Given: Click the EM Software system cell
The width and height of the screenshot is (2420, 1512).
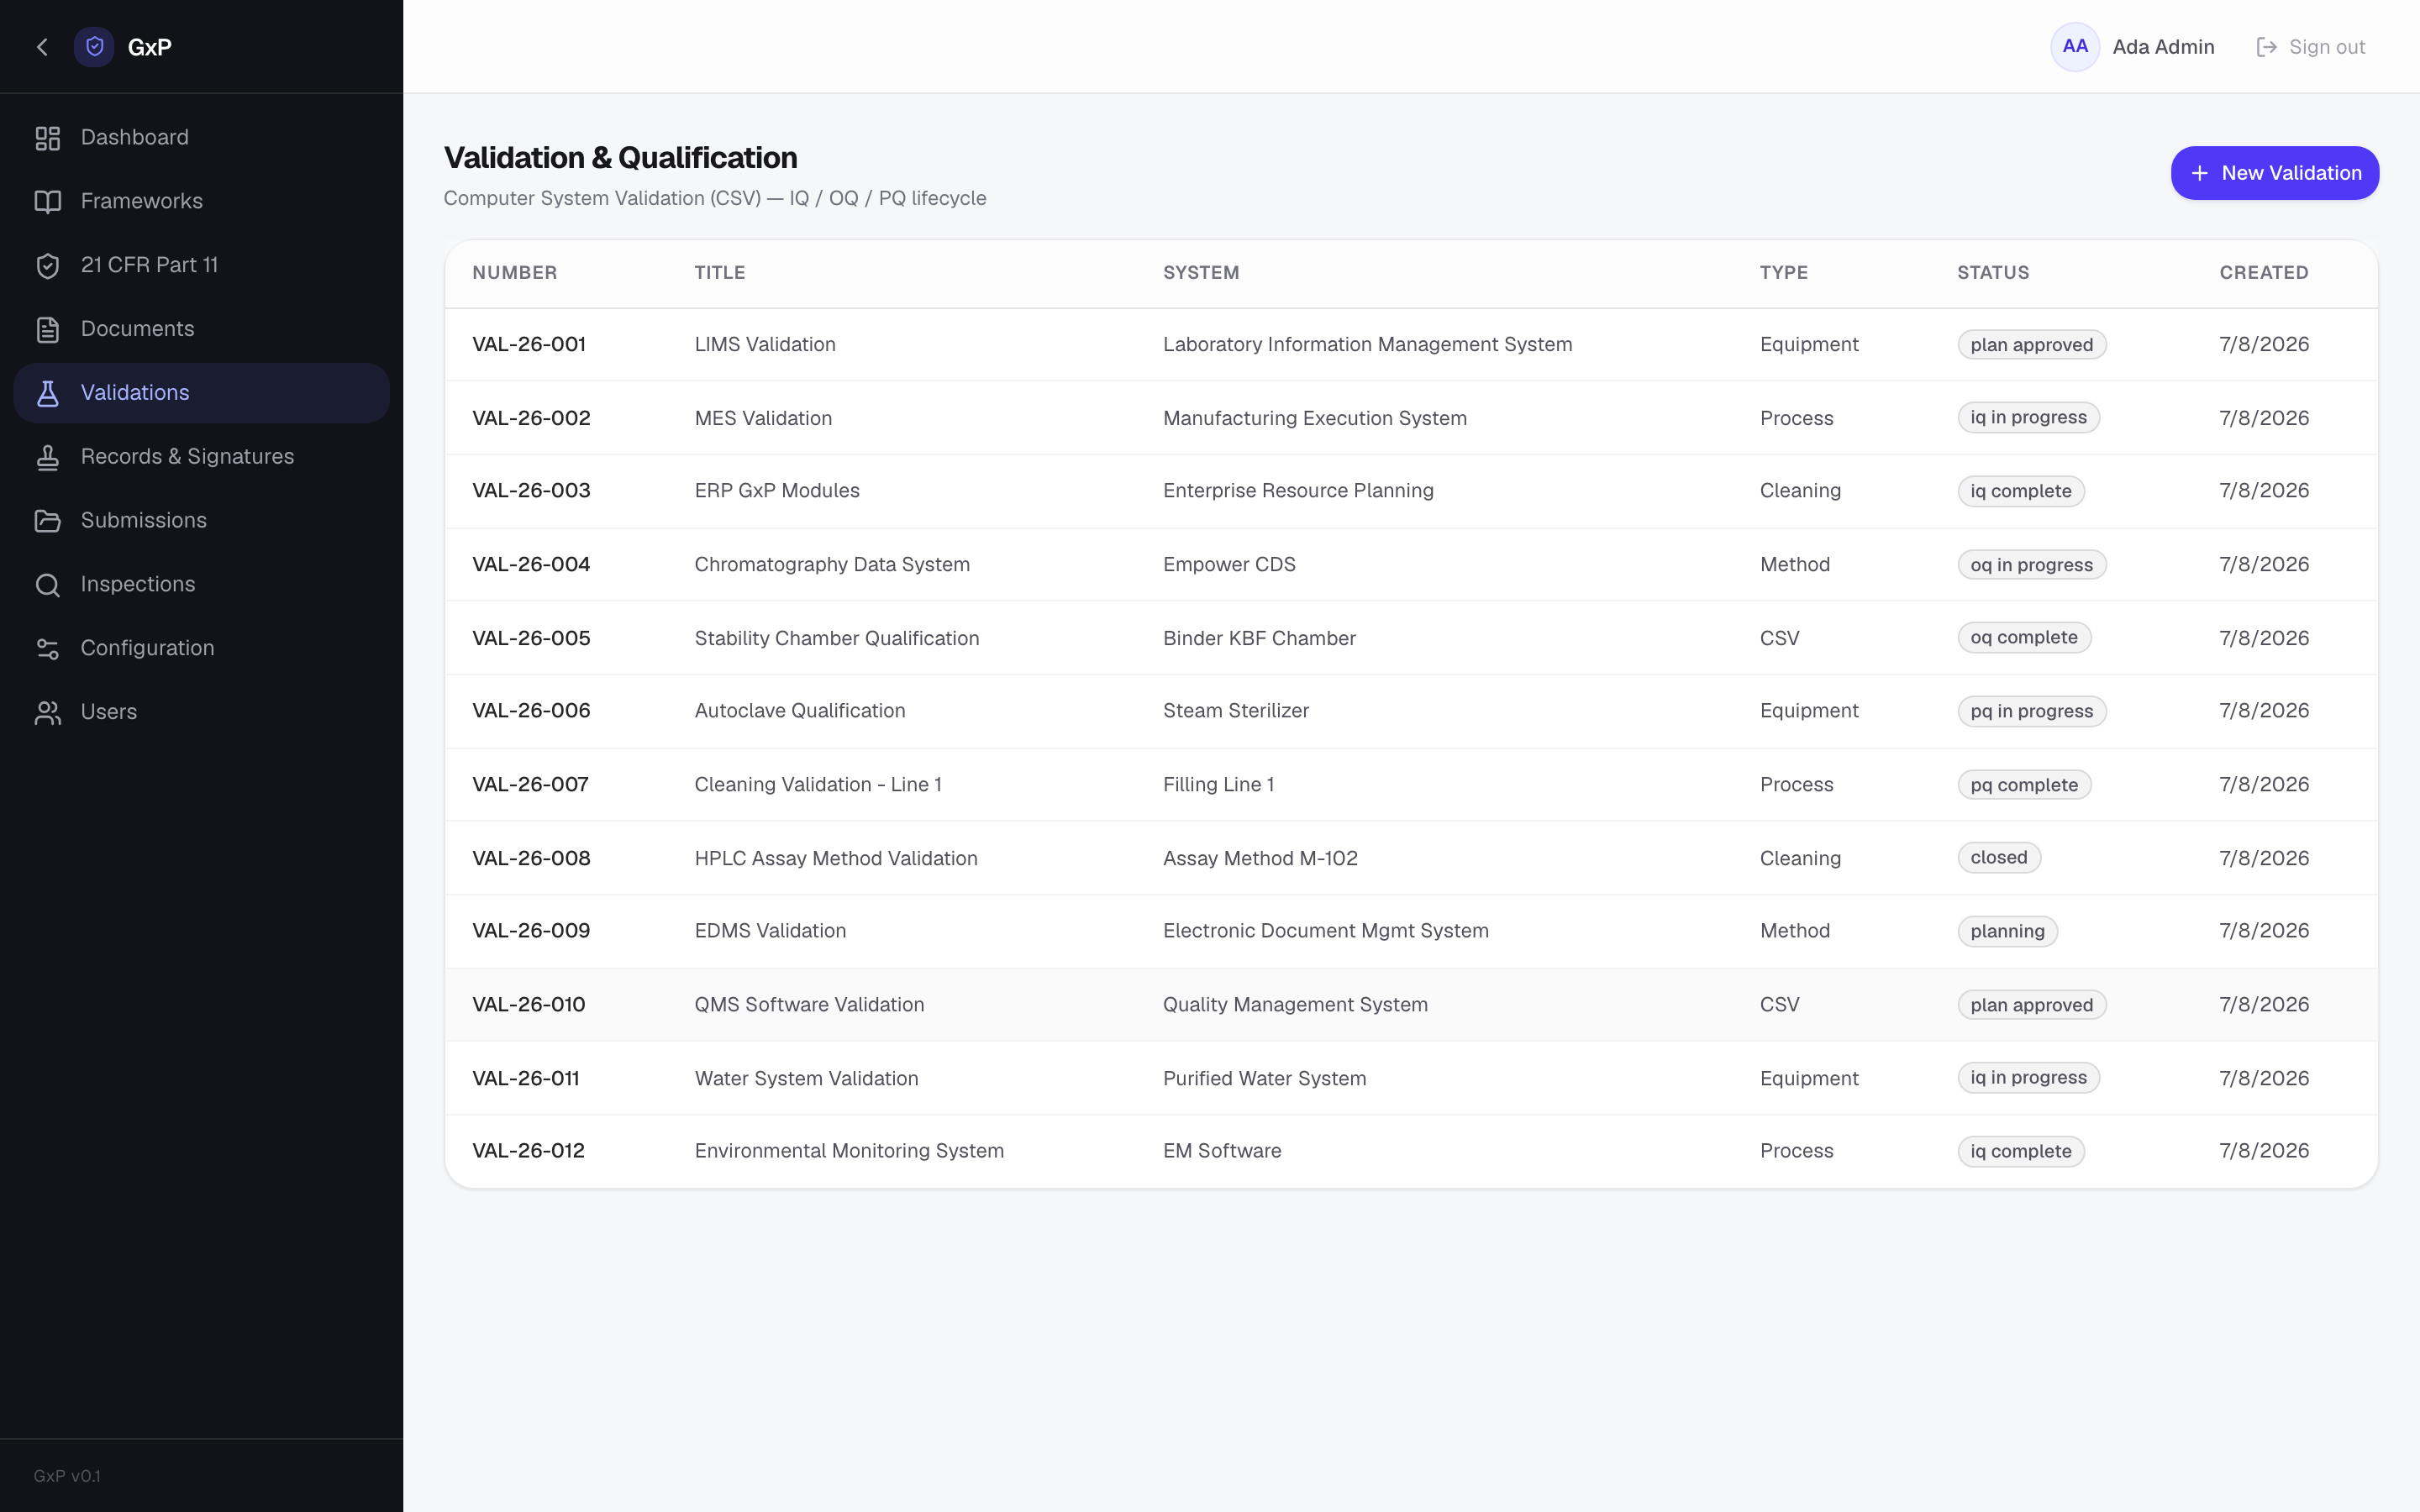Looking at the screenshot, I should (1222, 1151).
